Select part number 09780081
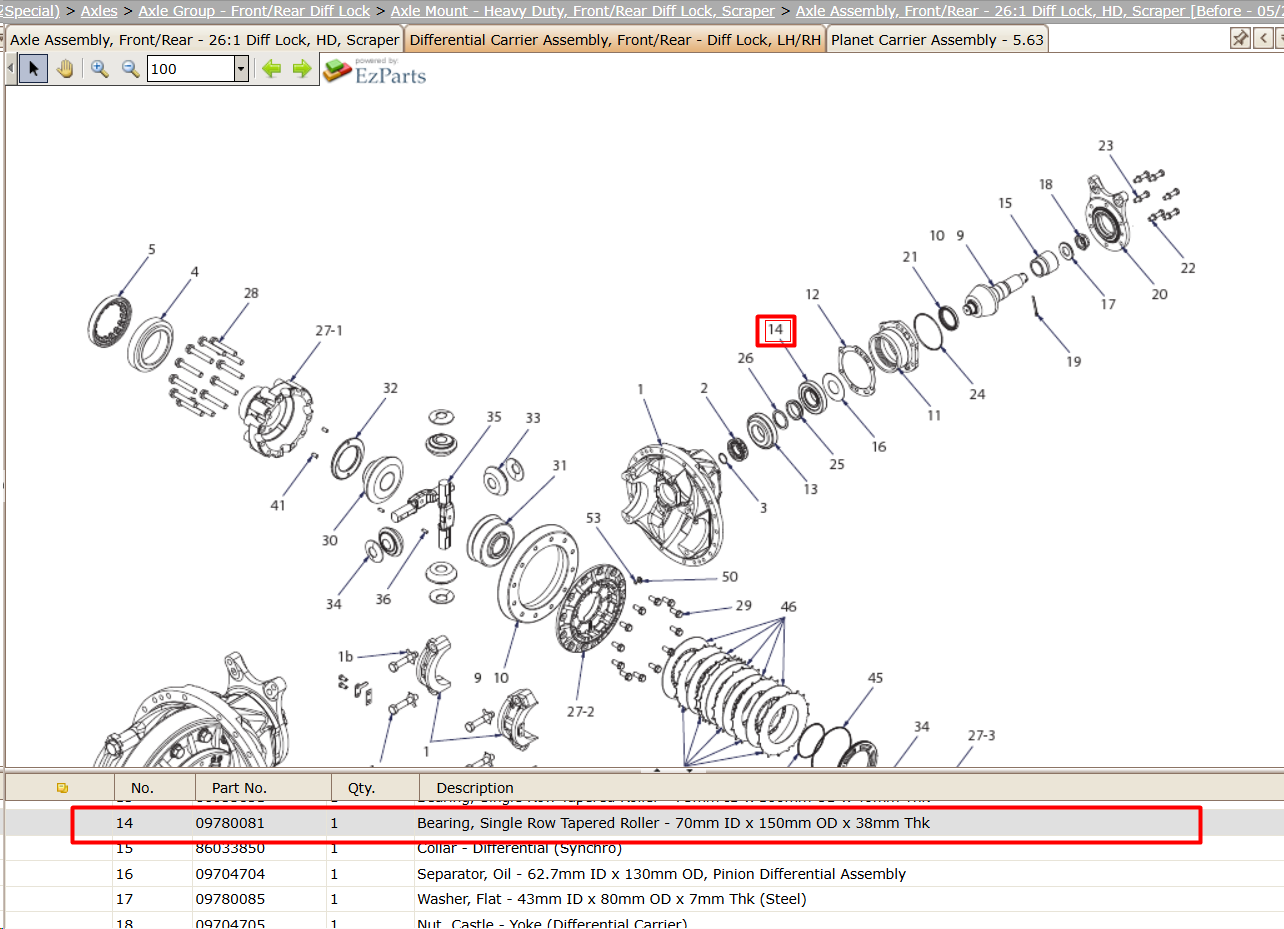 [230, 823]
